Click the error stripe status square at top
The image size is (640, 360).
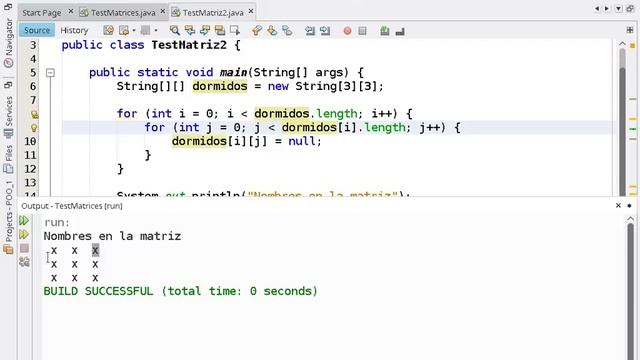[x=632, y=45]
